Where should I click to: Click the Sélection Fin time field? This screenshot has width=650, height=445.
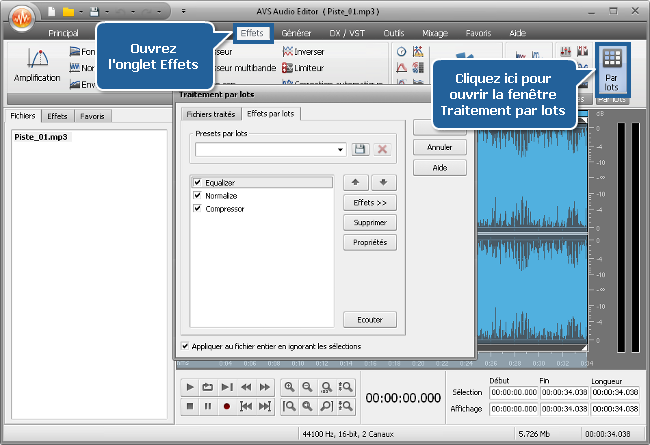(x=564, y=392)
